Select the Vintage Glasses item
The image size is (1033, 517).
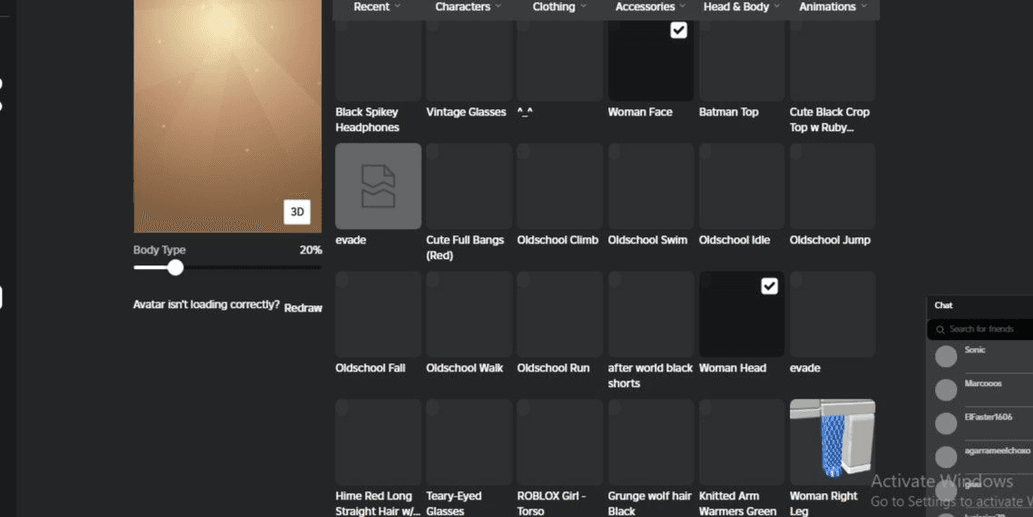pyautogui.click(x=469, y=59)
